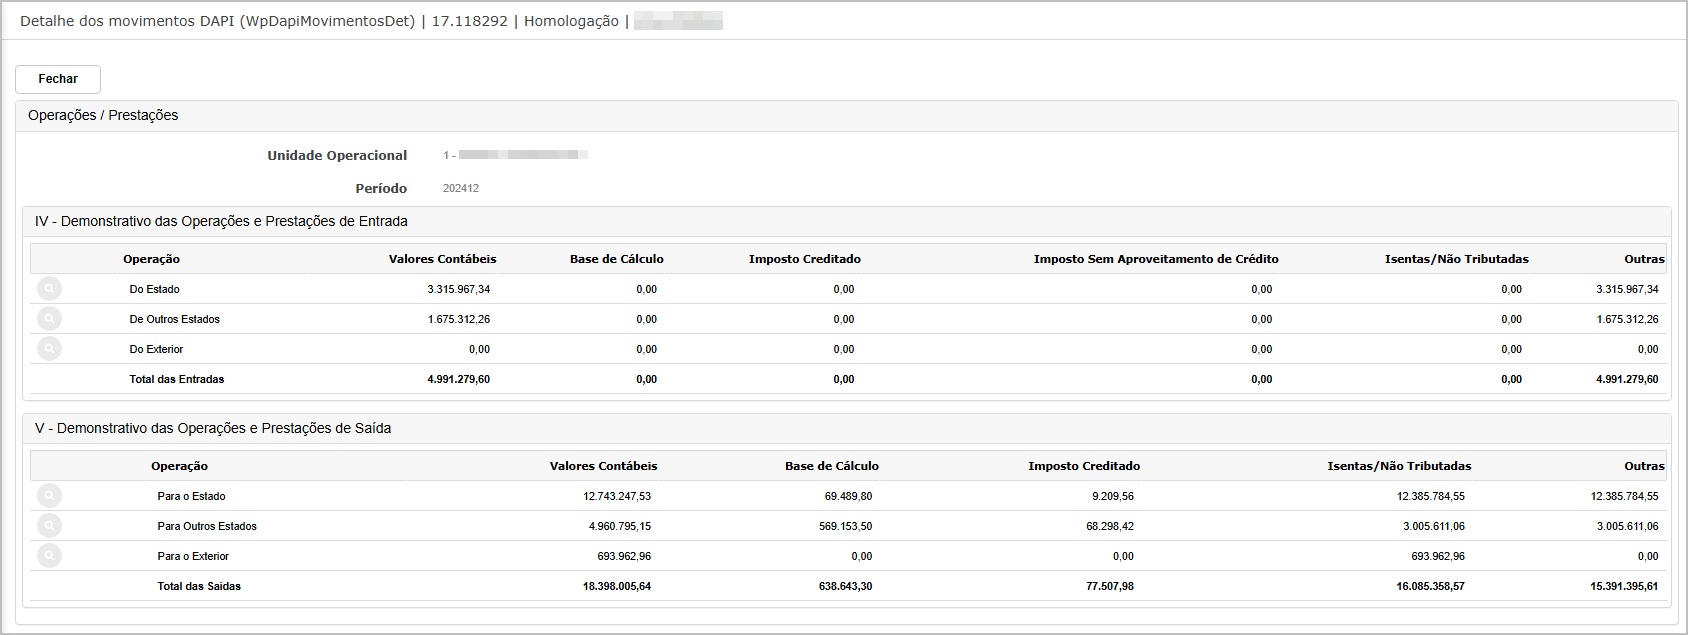The image size is (1688, 635).
Task: Click the Unidade Operacional value field
Action: coord(515,155)
